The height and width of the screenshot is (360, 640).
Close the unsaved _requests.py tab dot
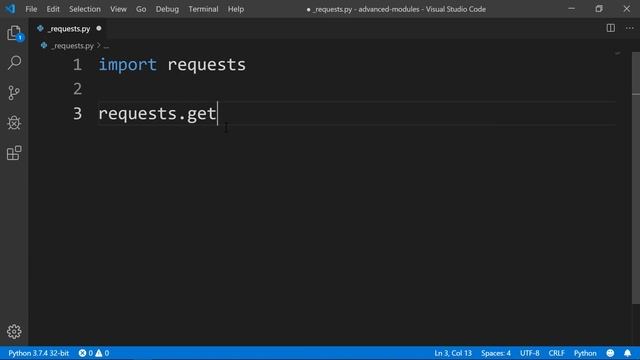pos(99,29)
